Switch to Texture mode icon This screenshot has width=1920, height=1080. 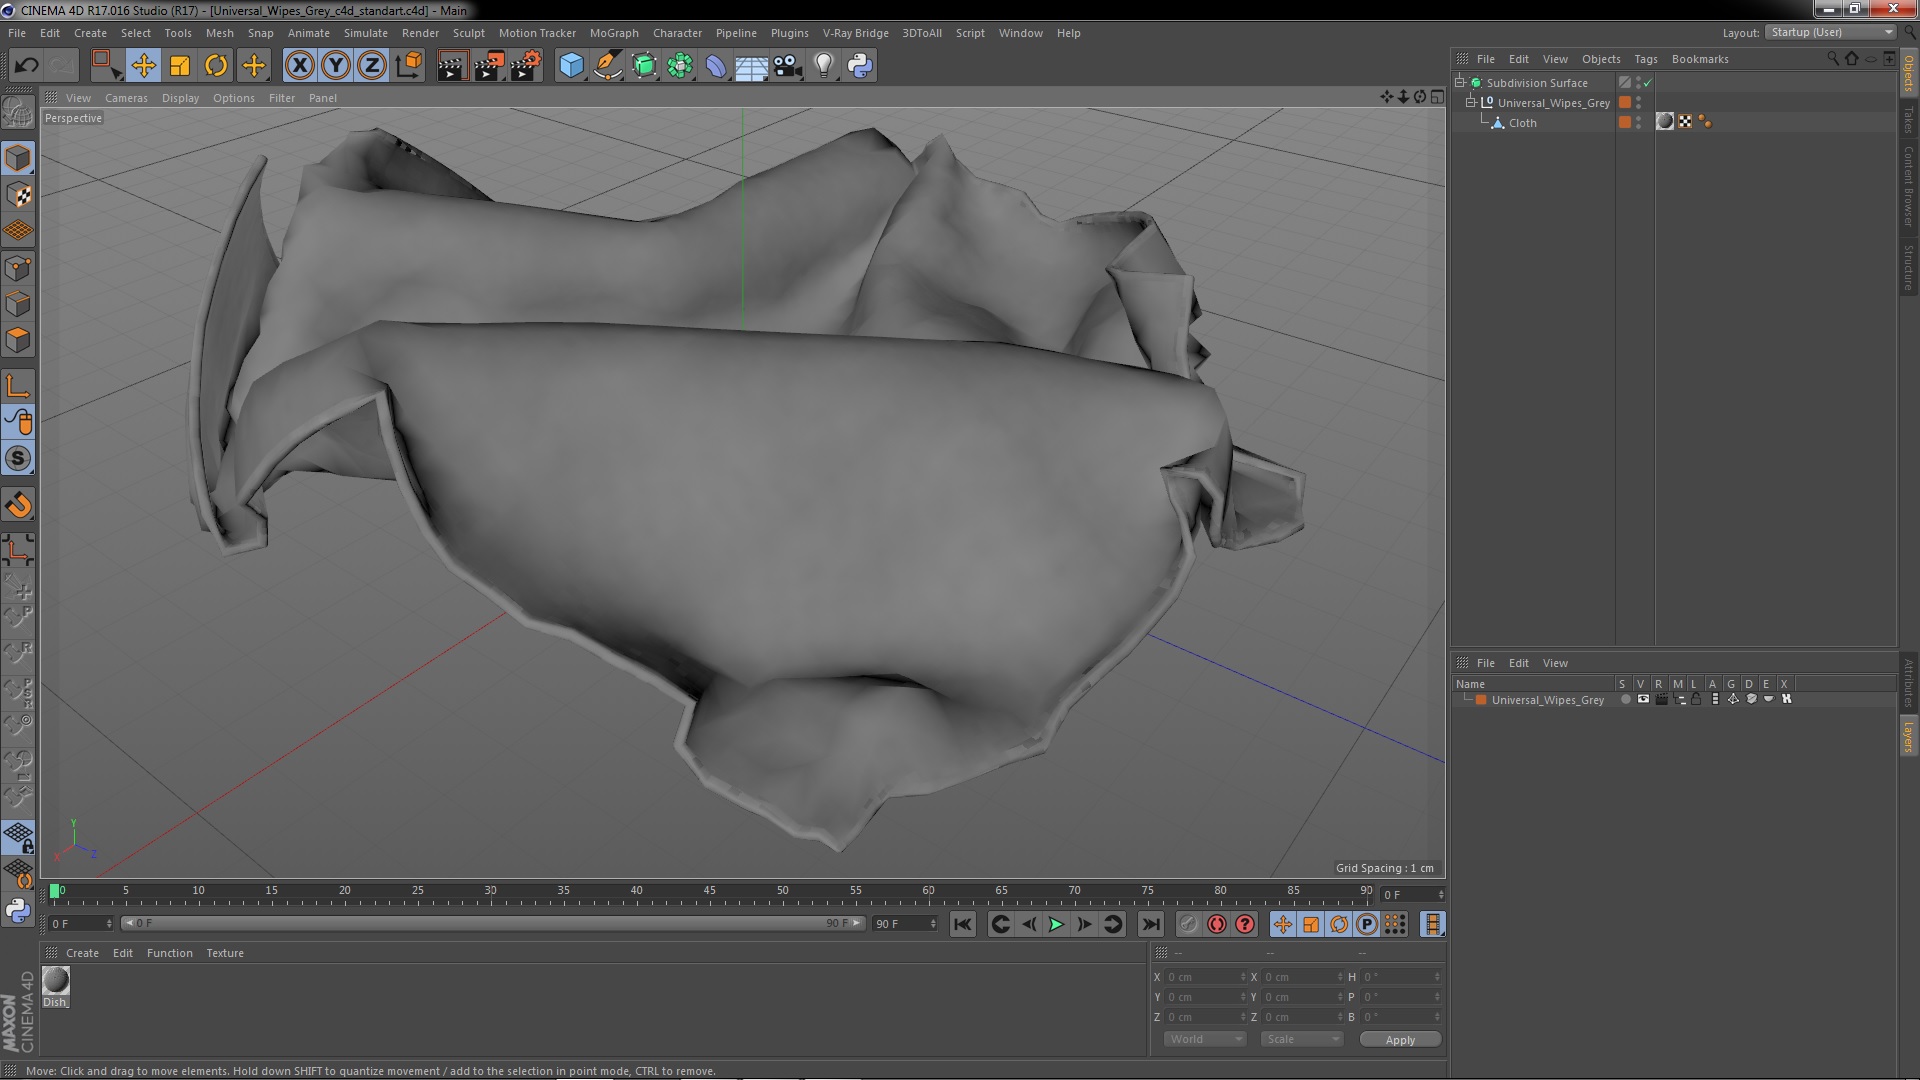pyautogui.click(x=18, y=195)
